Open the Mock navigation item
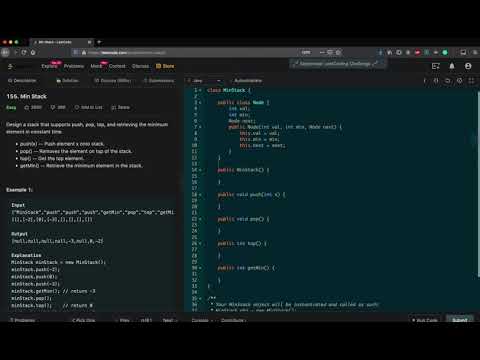The height and width of the screenshot is (360, 480). click(x=96, y=66)
